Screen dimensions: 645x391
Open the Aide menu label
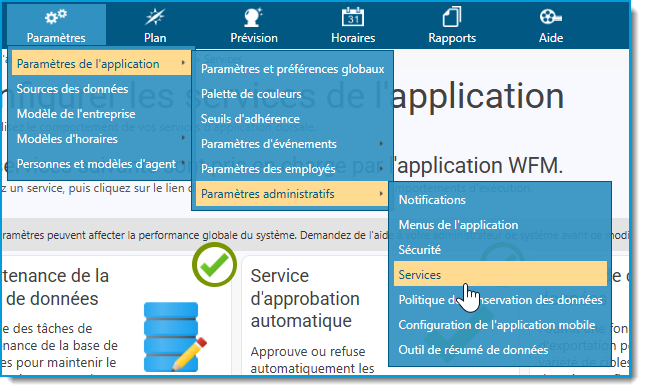pos(551,38)
